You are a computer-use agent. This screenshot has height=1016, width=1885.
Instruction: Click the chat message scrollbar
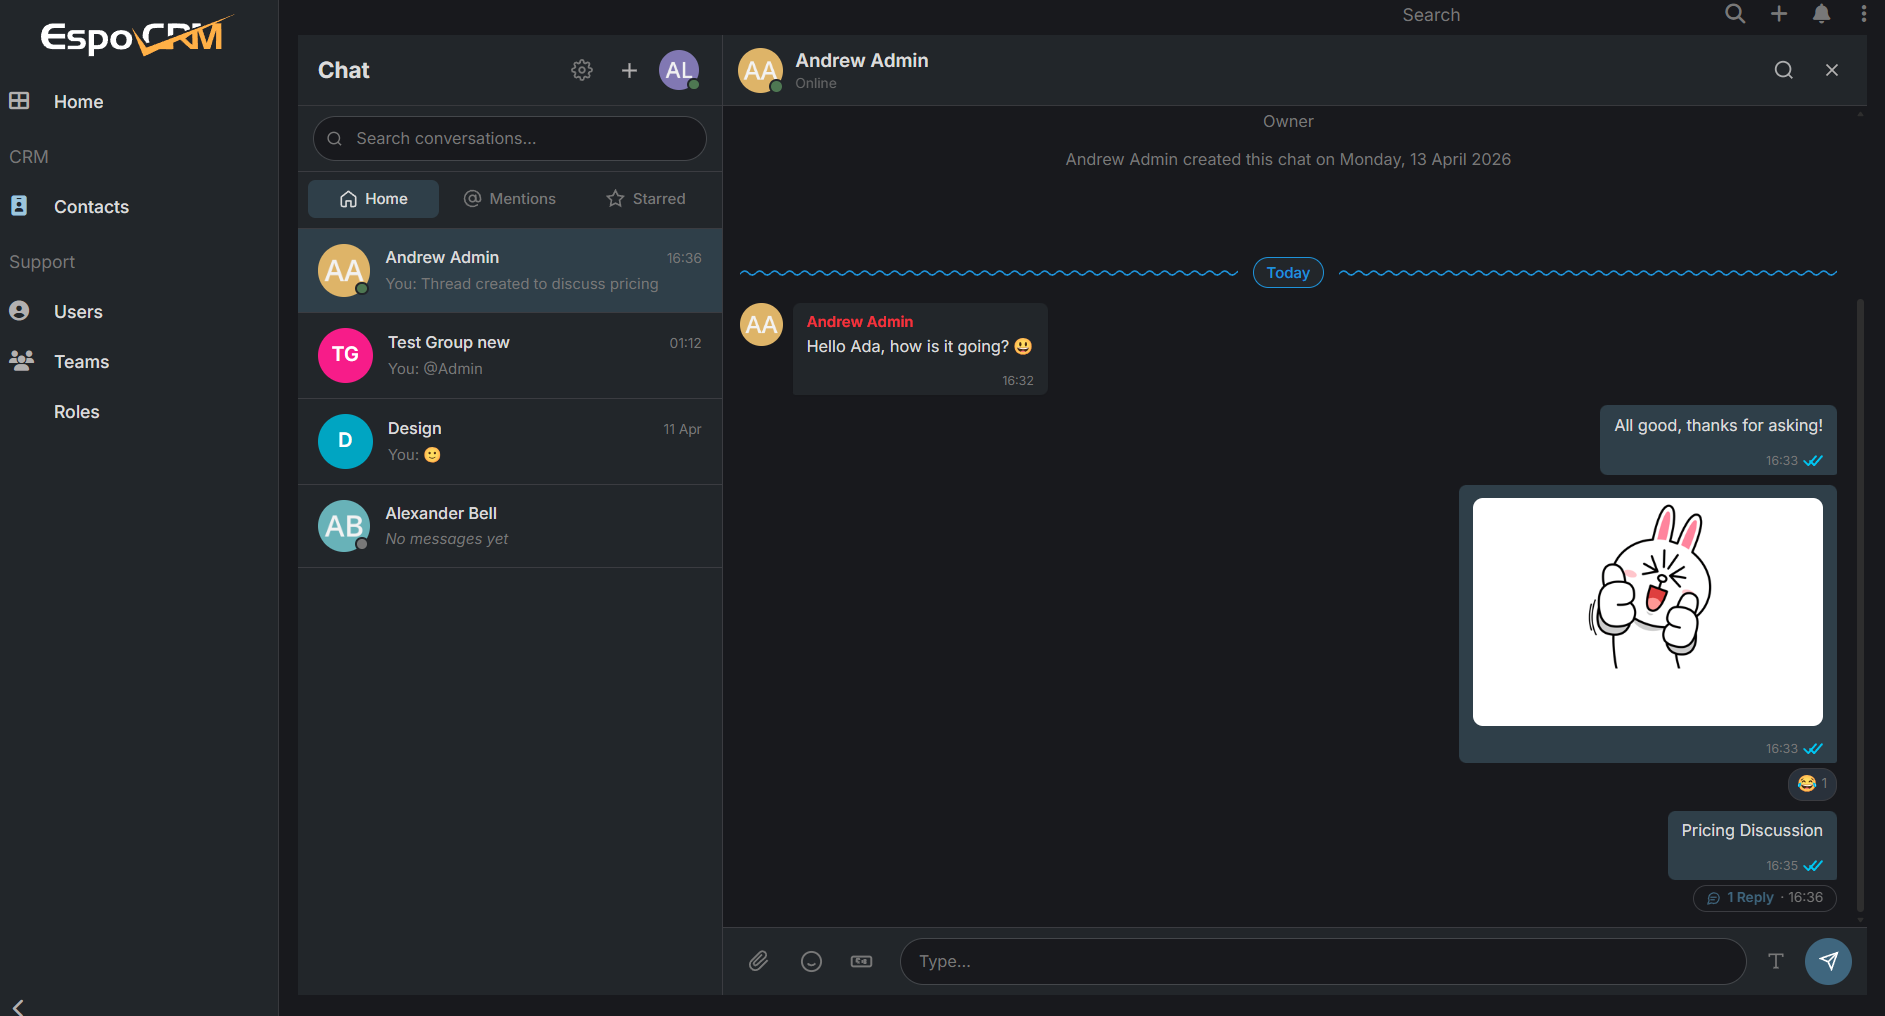point(1860,600)
